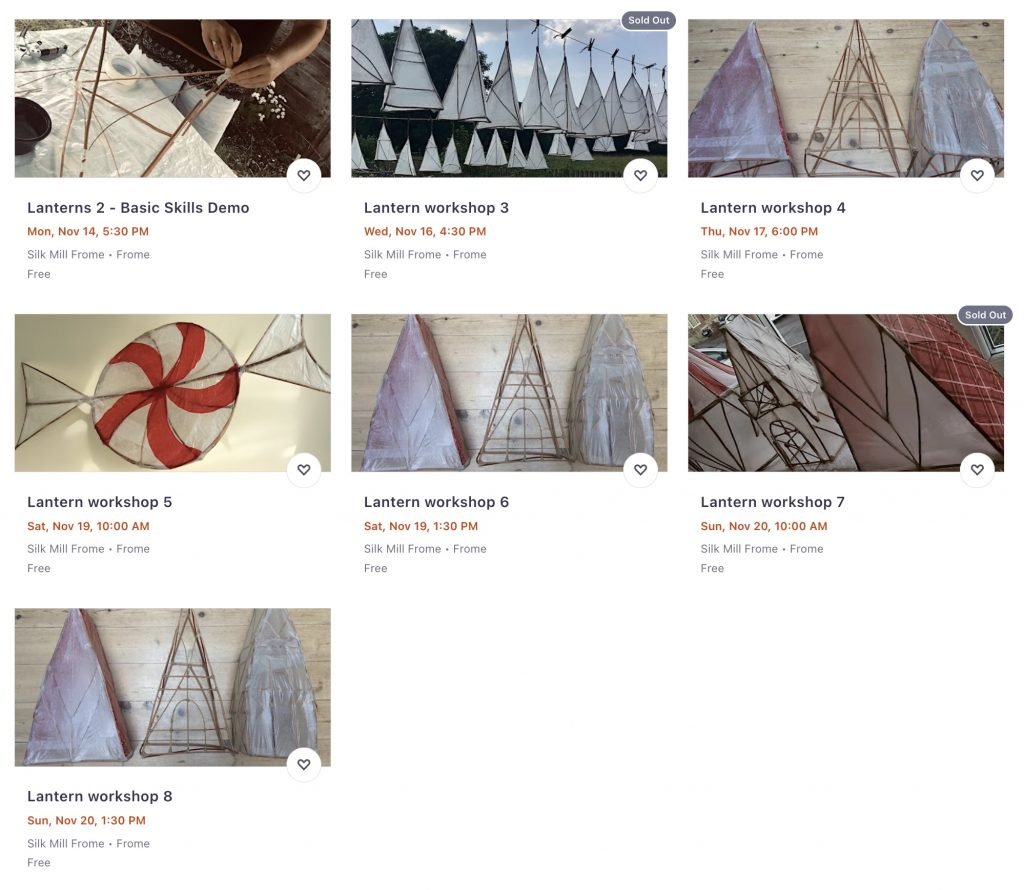
Task: Open Lantern workshop 4 event title
Action: click(773, 208)
